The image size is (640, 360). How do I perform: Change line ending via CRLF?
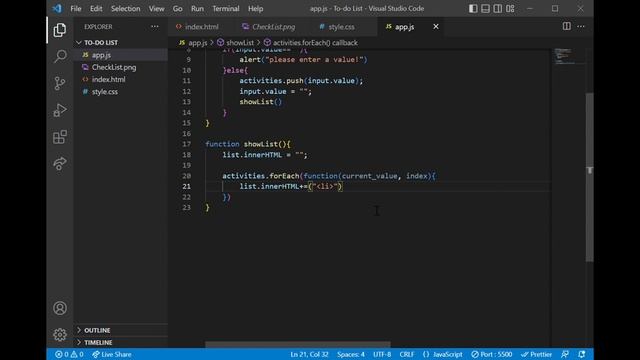(x=407, y=354)
